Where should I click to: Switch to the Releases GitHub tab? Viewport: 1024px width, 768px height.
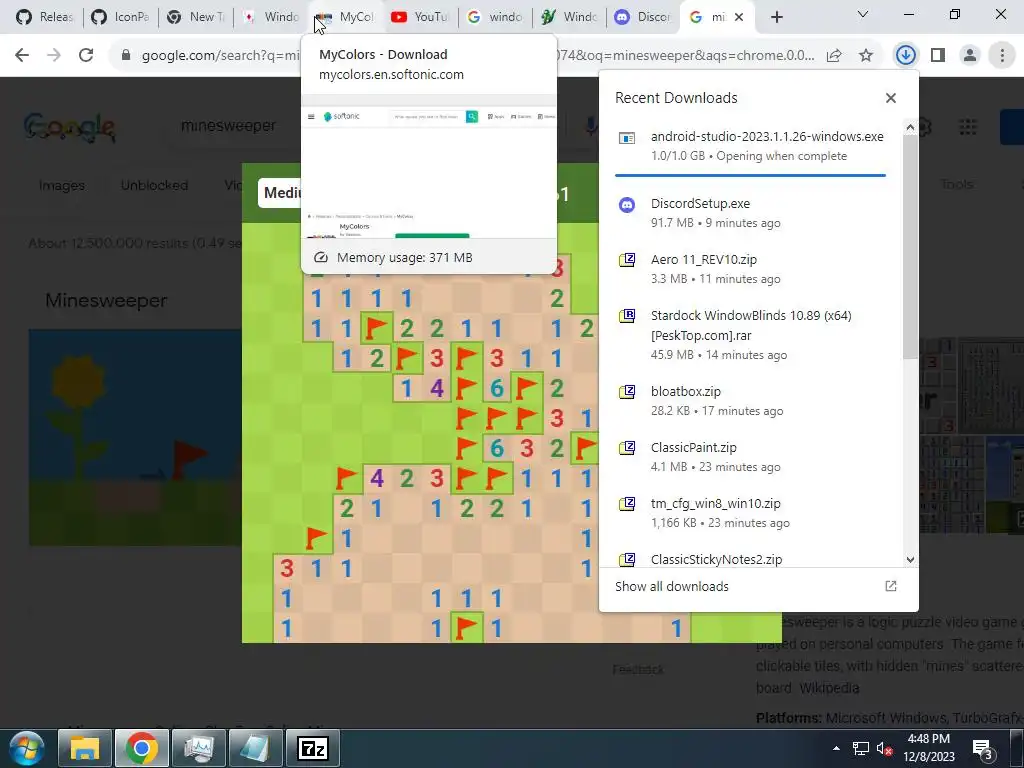point(44,17)
